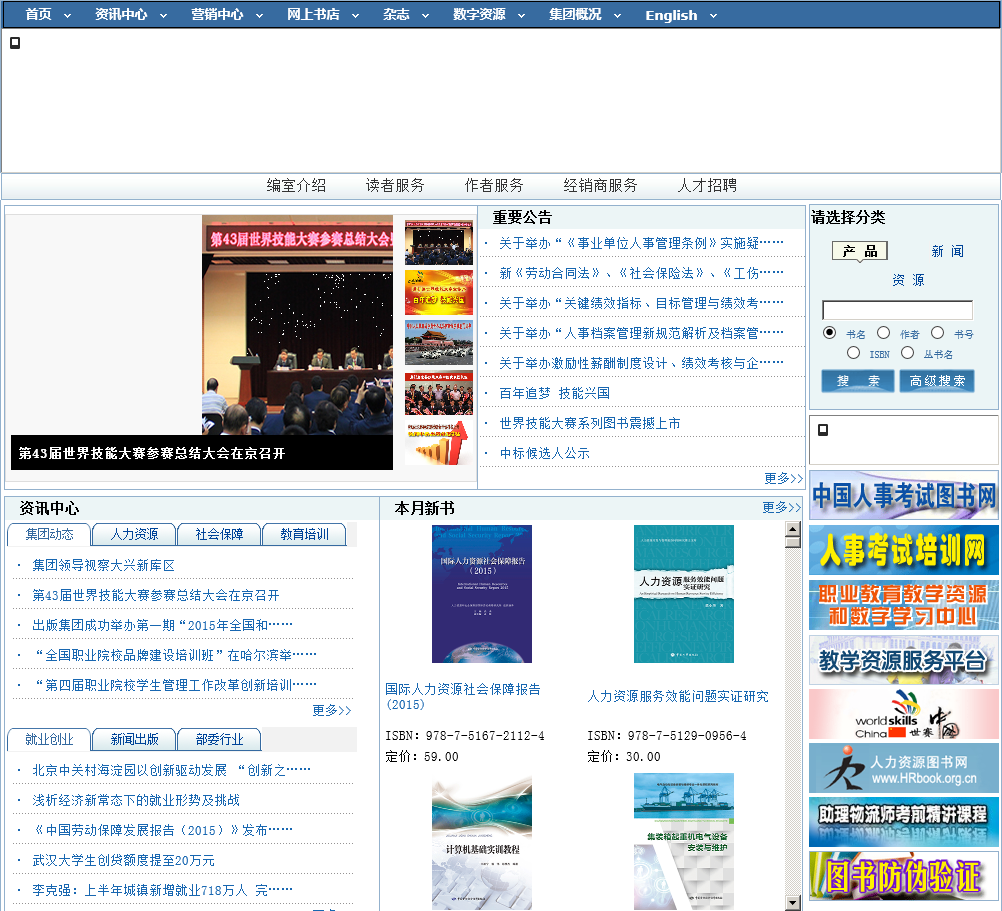Open the 人力资源服务效能问题实证研究 book cover
The image size is (1002, 911).
point(684,593)
